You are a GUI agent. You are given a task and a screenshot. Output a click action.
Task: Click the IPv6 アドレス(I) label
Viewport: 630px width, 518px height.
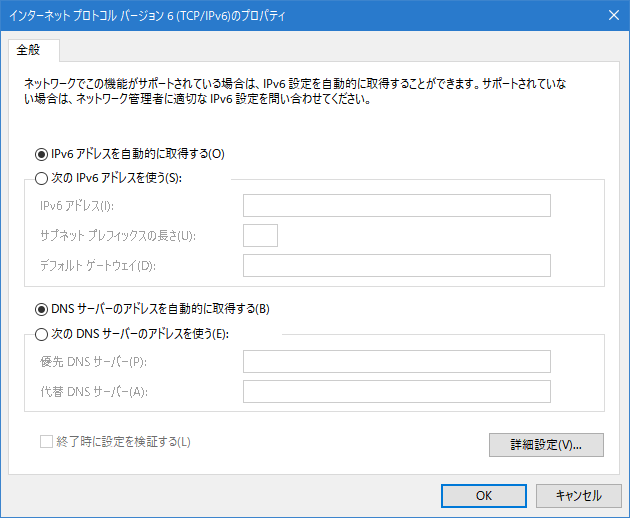(77, 206)
